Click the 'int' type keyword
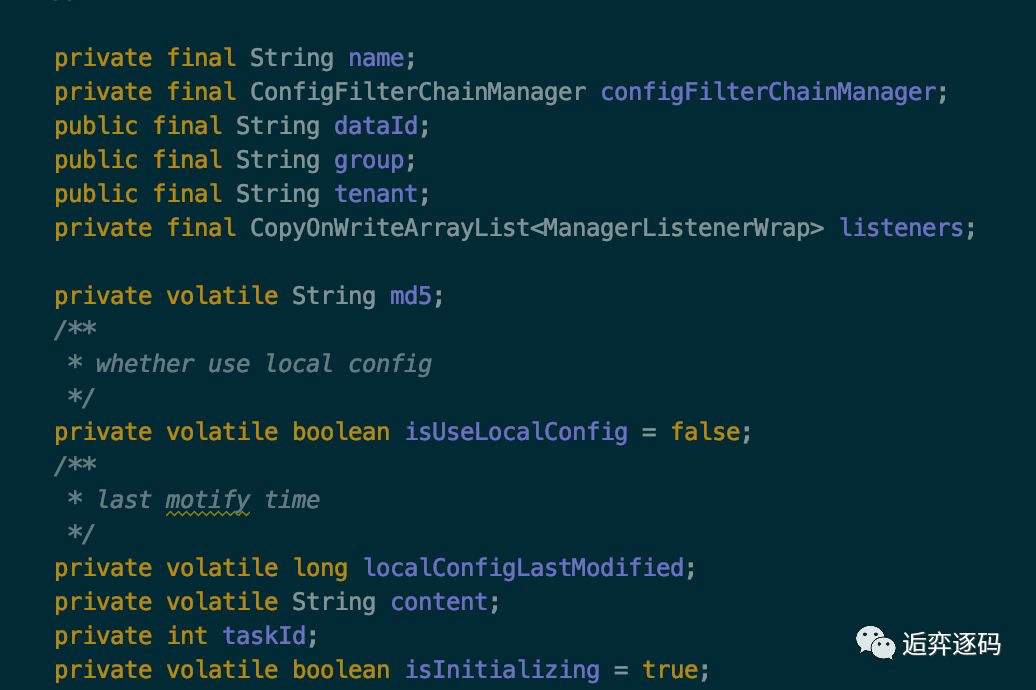Screen dimensions: 1036x690 tap(186, 636)
